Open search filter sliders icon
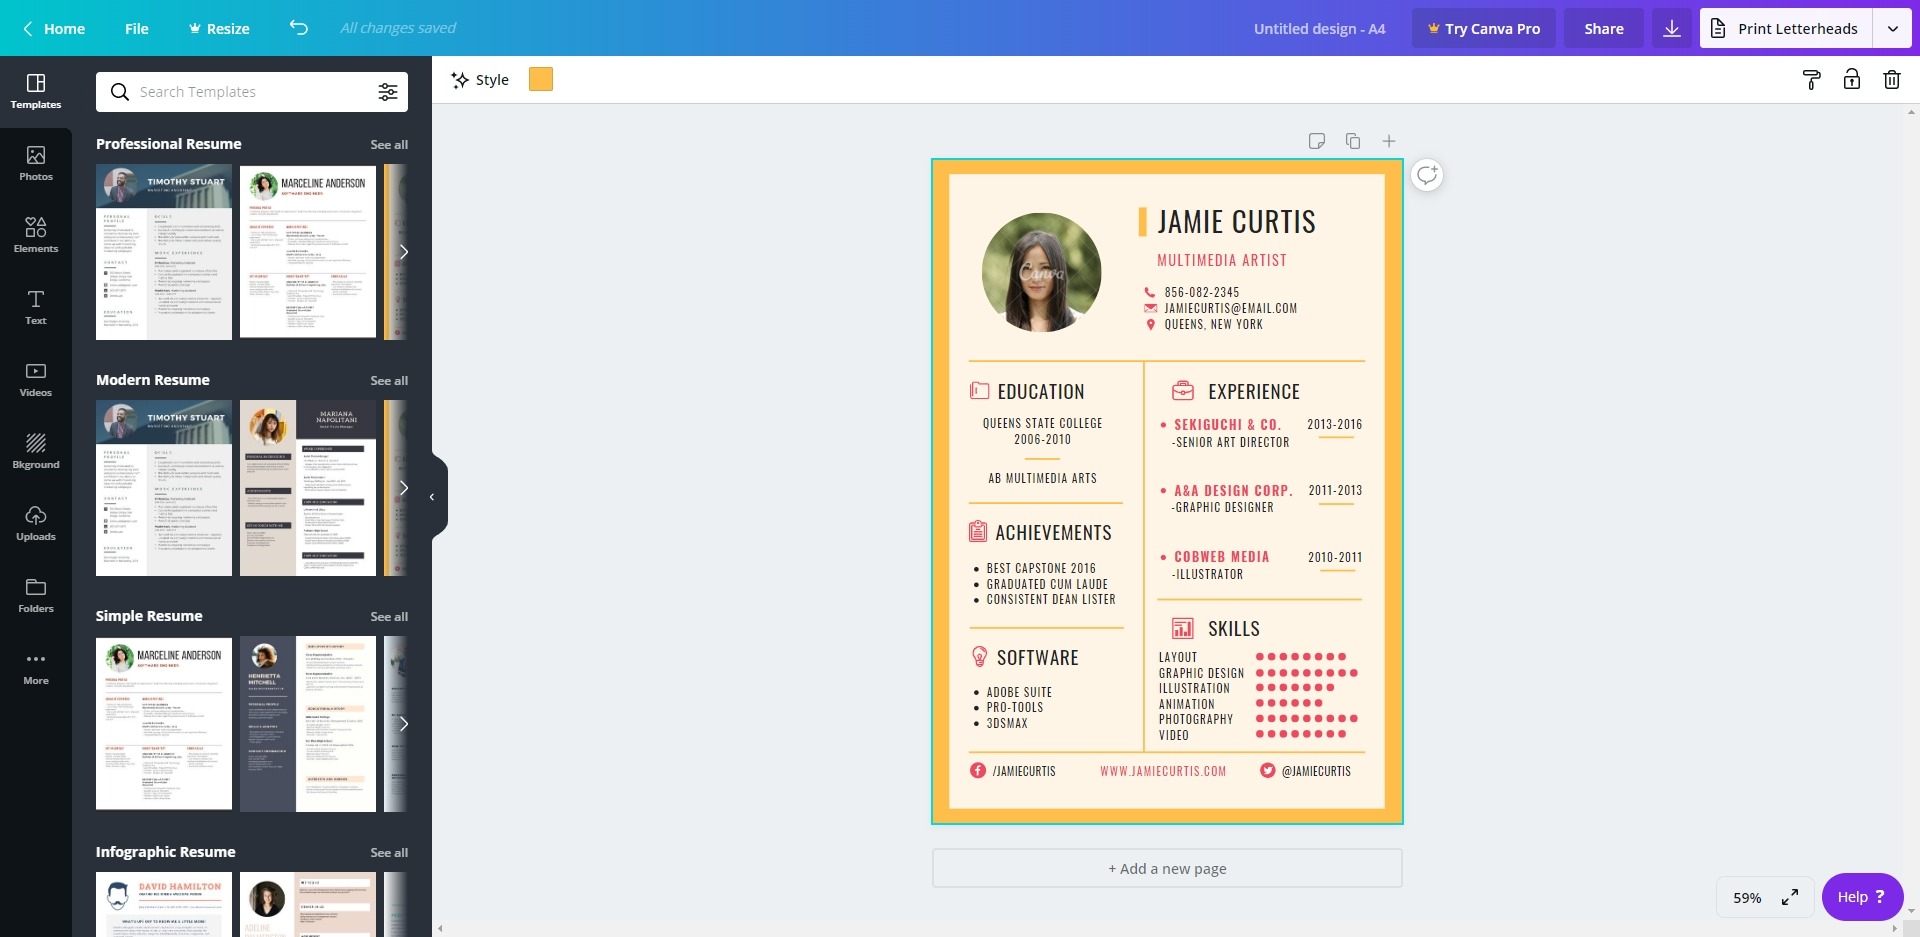 [388, 92]
